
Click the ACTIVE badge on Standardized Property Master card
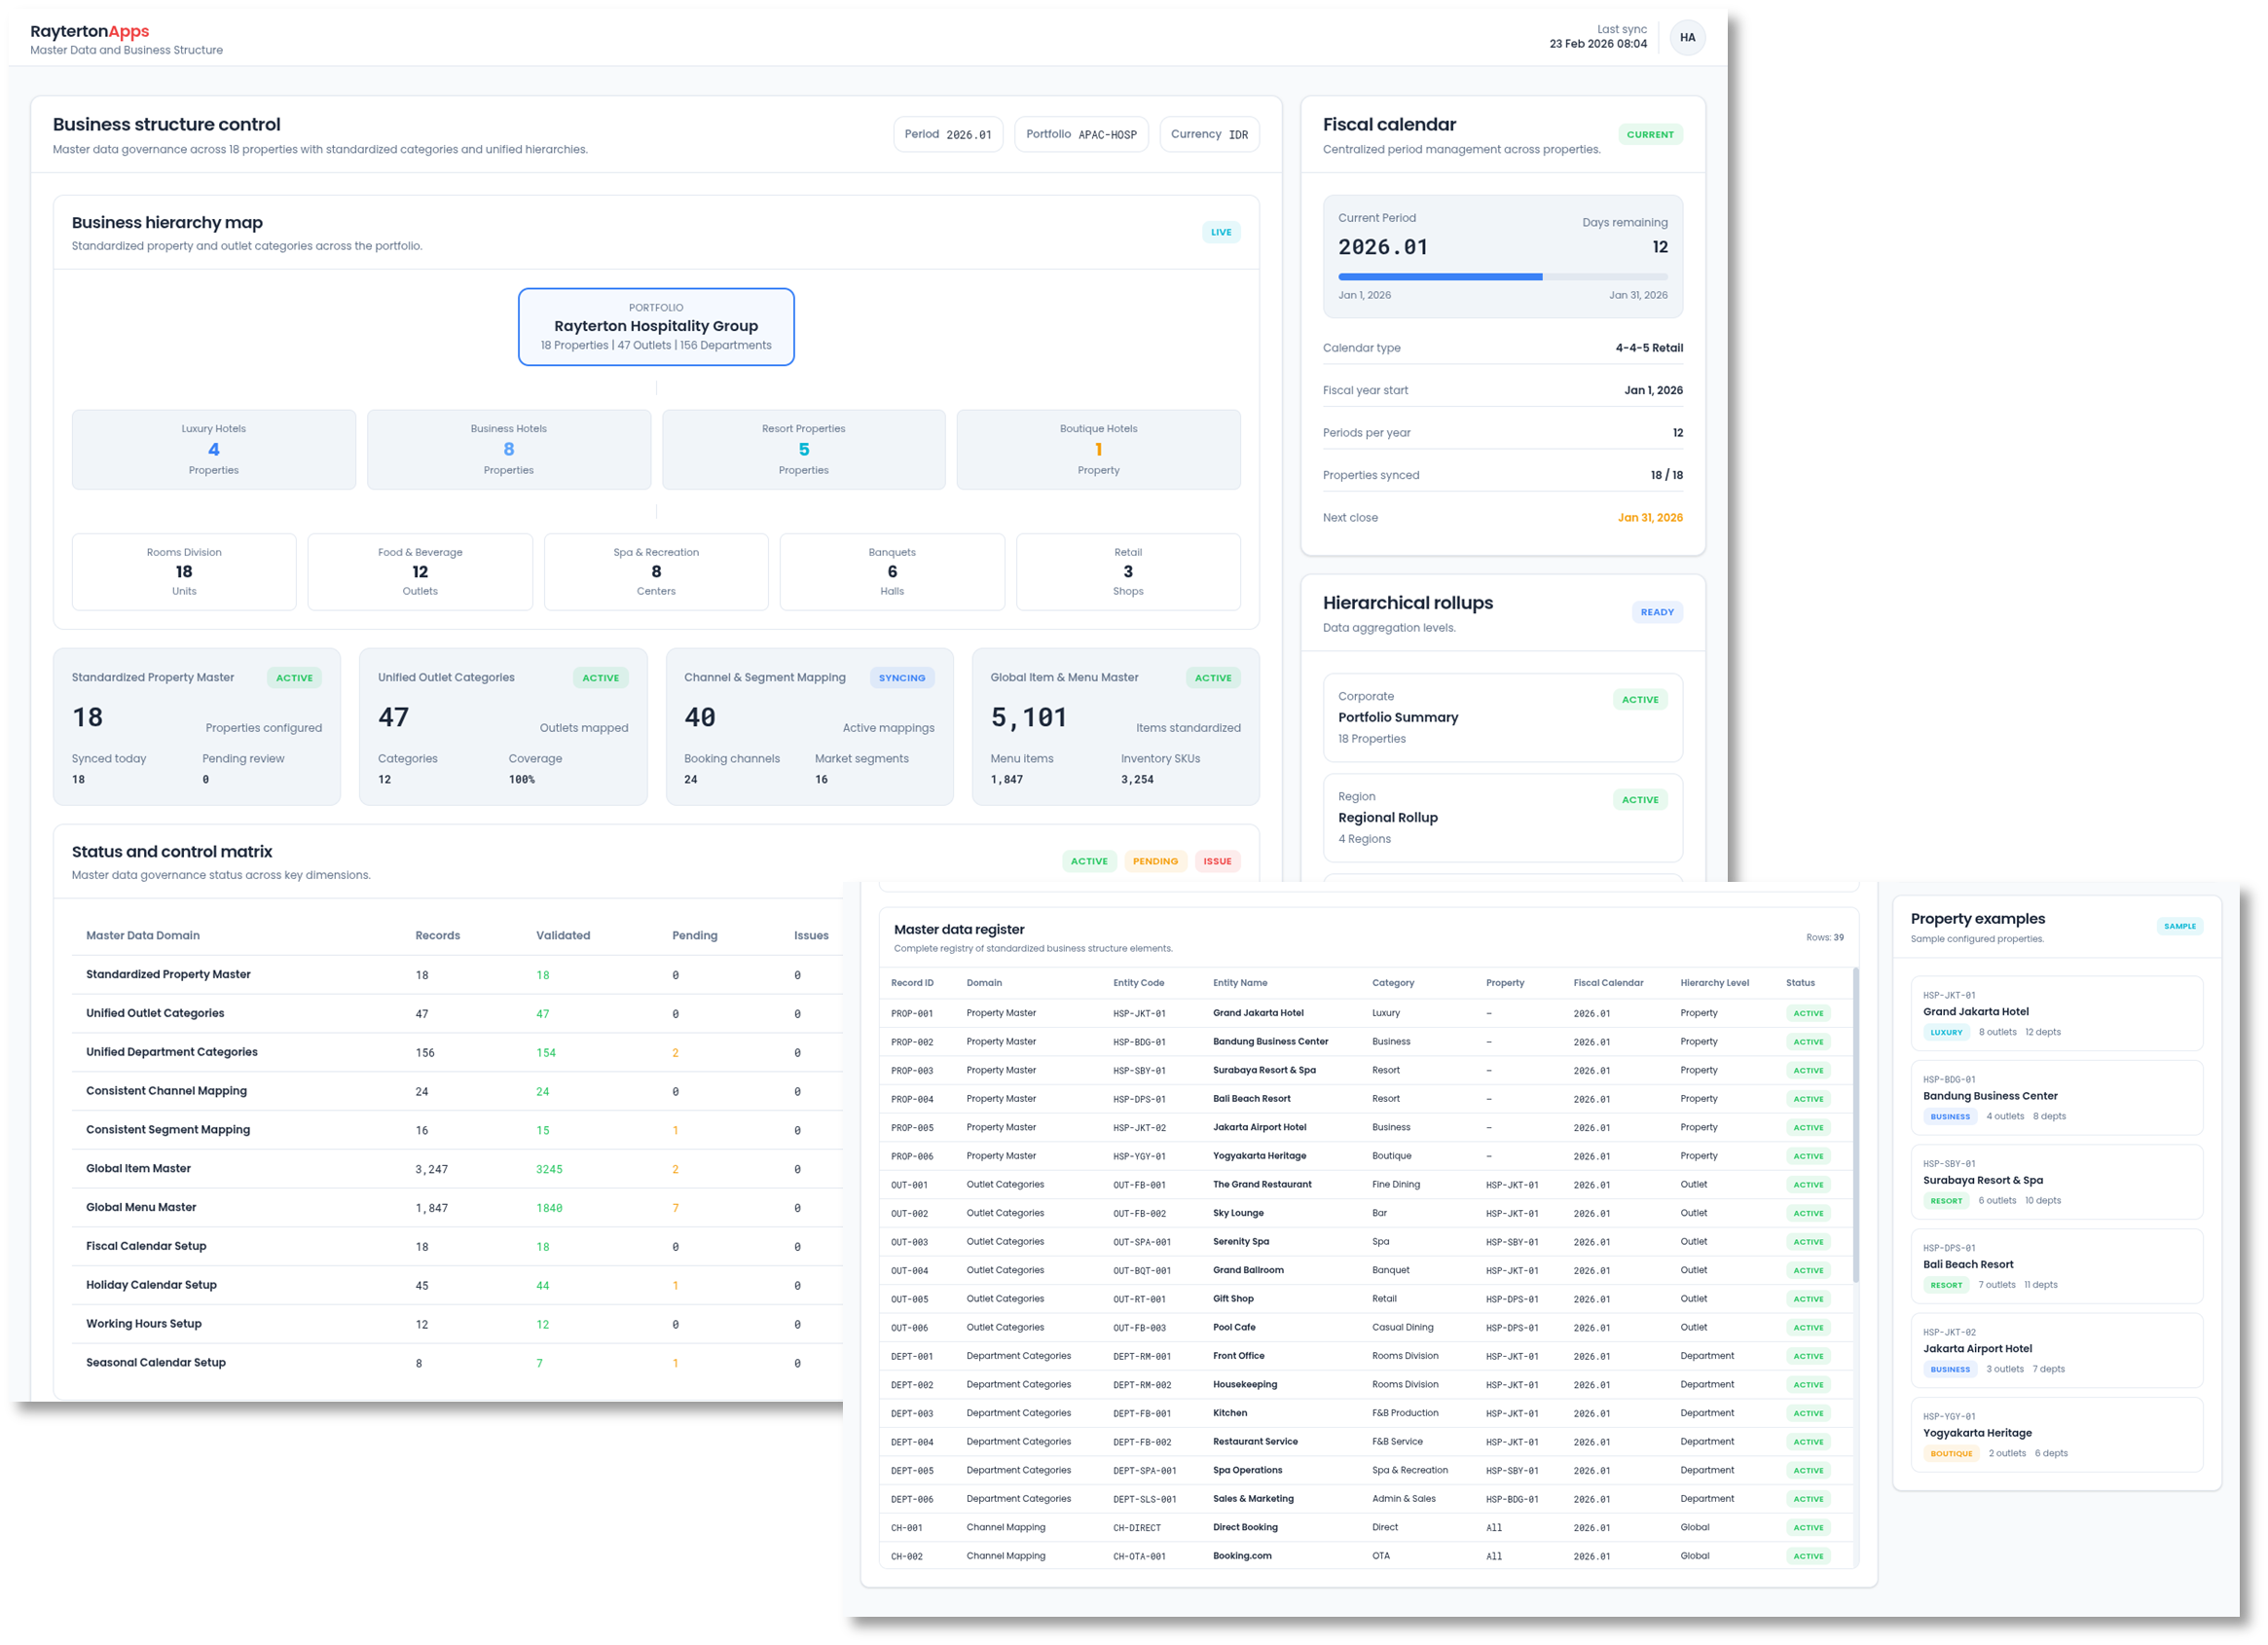coord(294,677)
